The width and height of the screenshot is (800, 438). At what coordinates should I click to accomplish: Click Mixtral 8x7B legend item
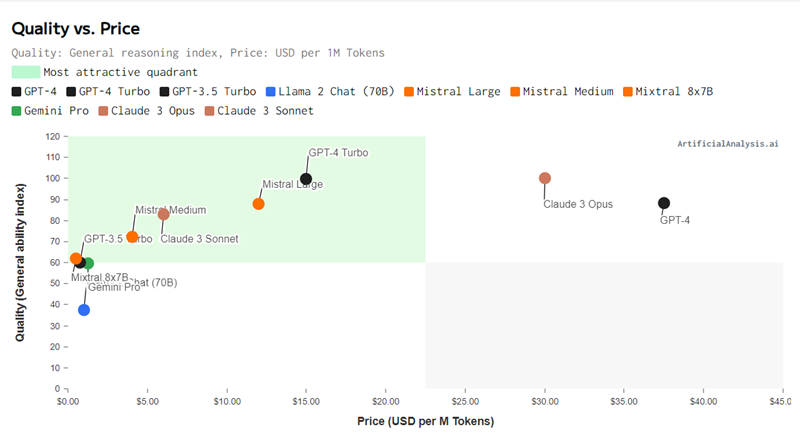tap(668, 92)
